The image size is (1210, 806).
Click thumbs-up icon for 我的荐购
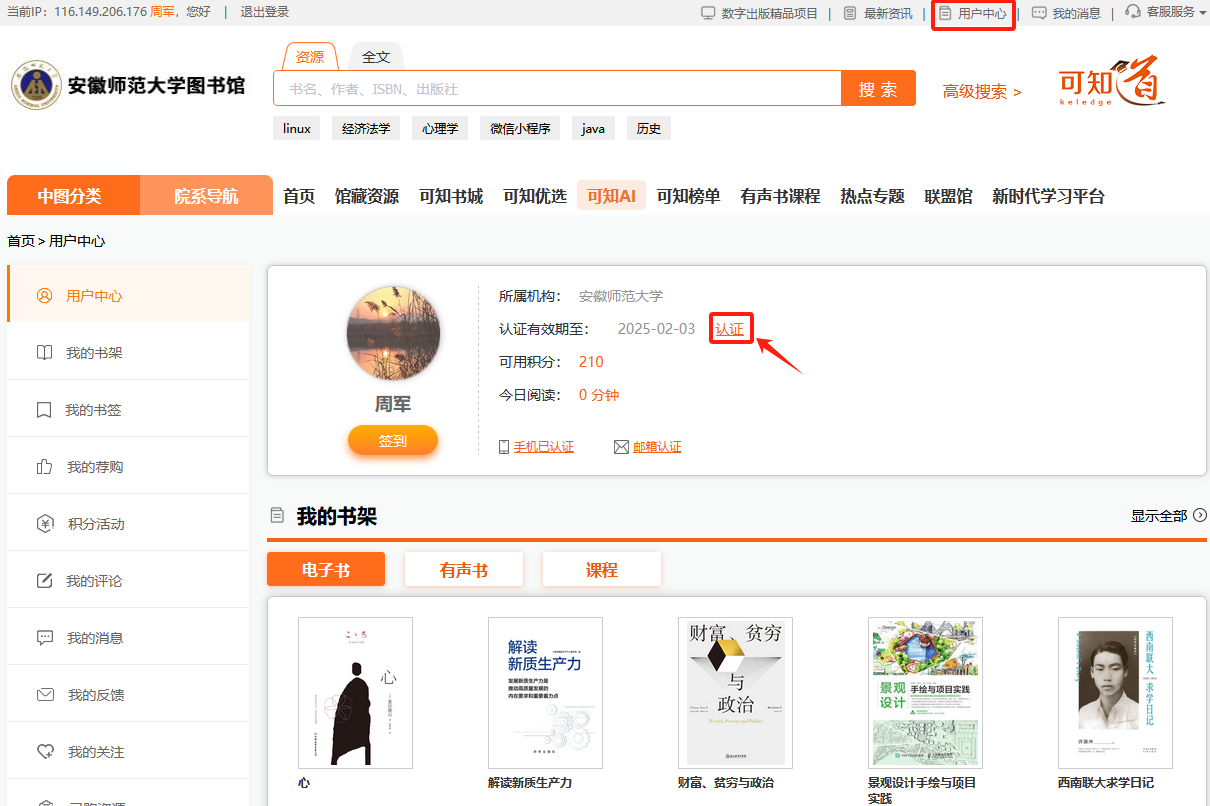(x=44, y=467)
